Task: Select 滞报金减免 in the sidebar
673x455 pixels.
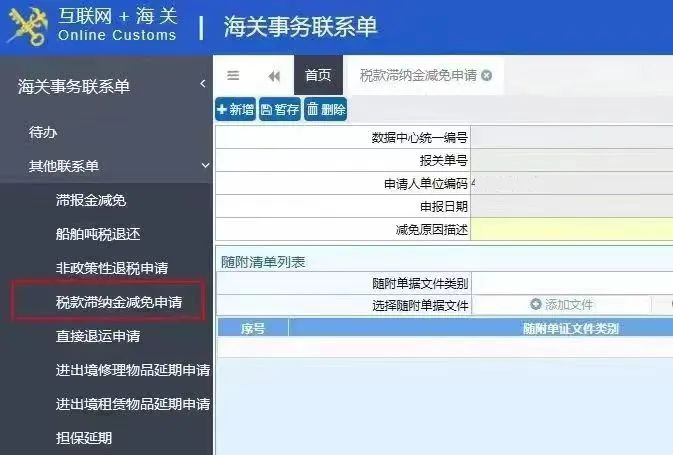Action: point(91,200)
